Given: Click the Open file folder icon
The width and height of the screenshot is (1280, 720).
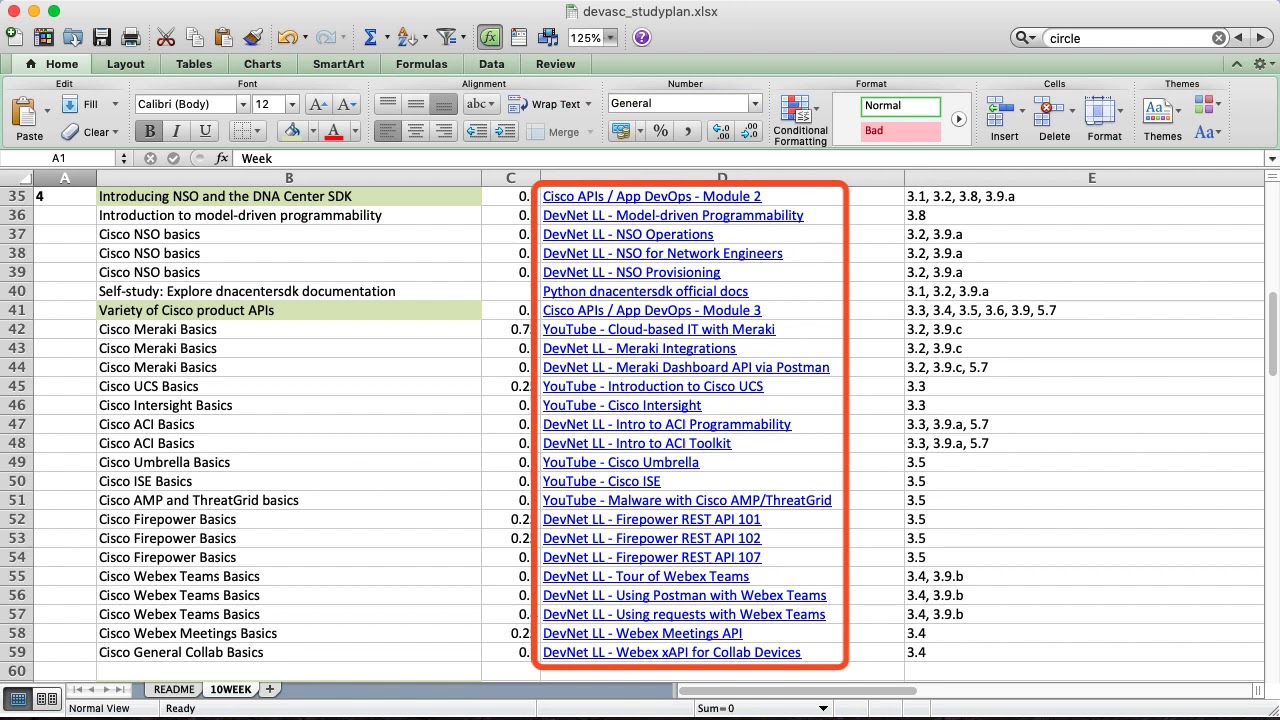Looking at the screenshot, I should pos(72,37).
